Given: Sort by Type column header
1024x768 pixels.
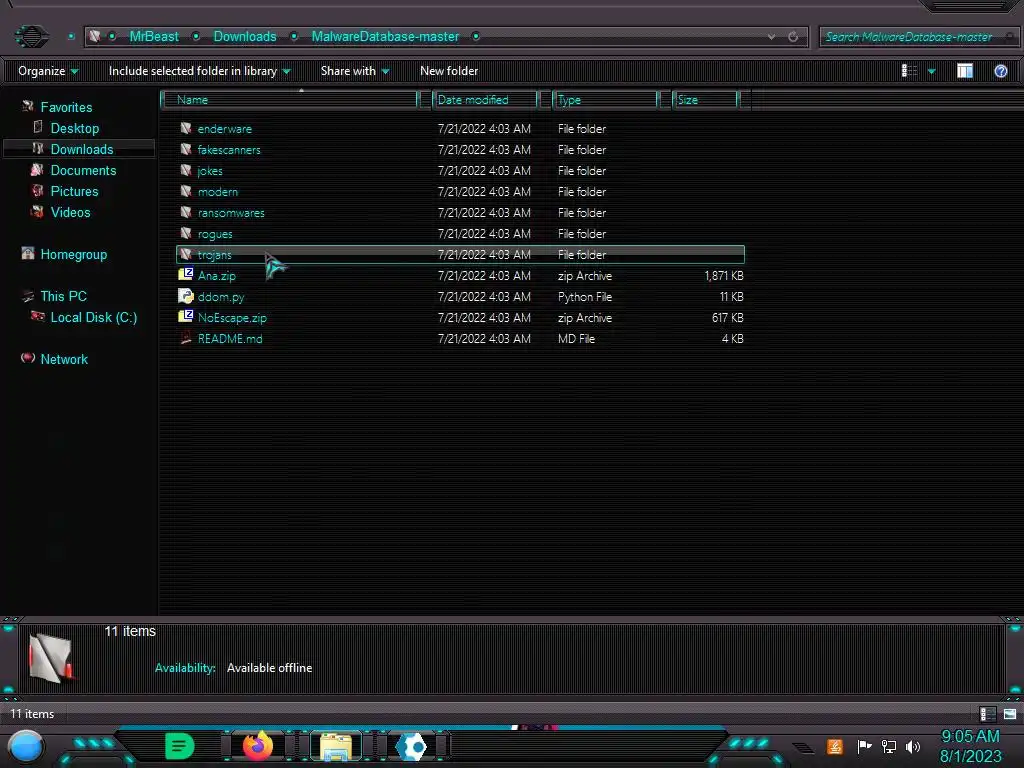Looking at the screenshot, I should click(605, 99).
